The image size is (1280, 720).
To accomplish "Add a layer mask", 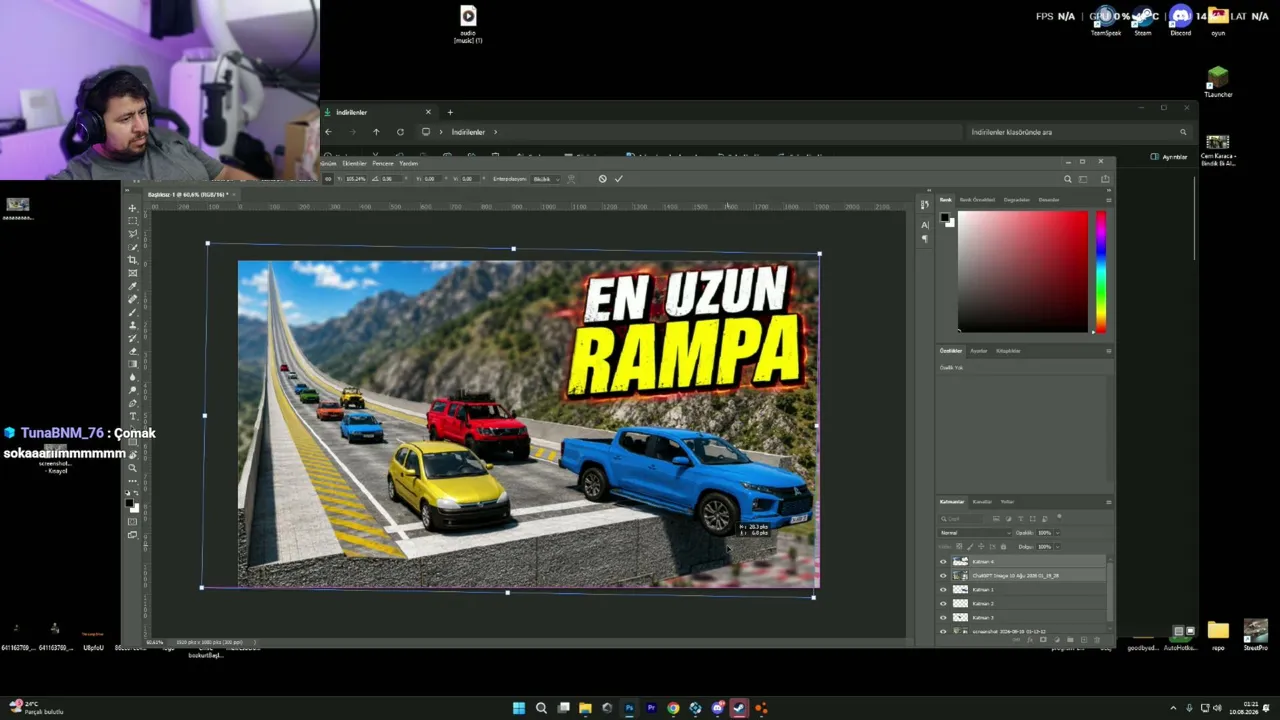I will click(x=1044, y=640).
